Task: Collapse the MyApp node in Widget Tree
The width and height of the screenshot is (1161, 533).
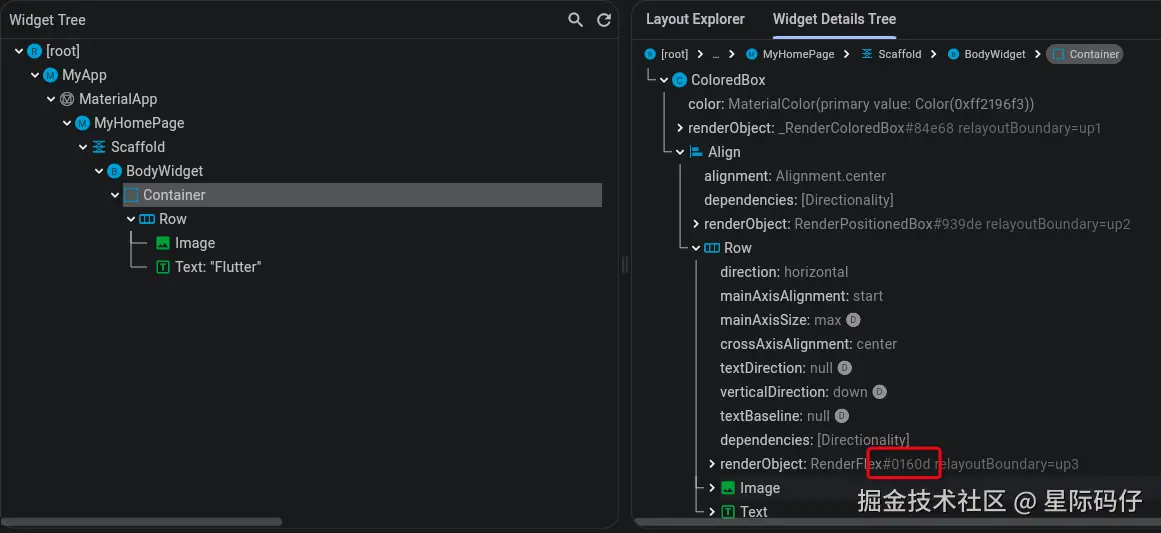Action: pos(35,75)
